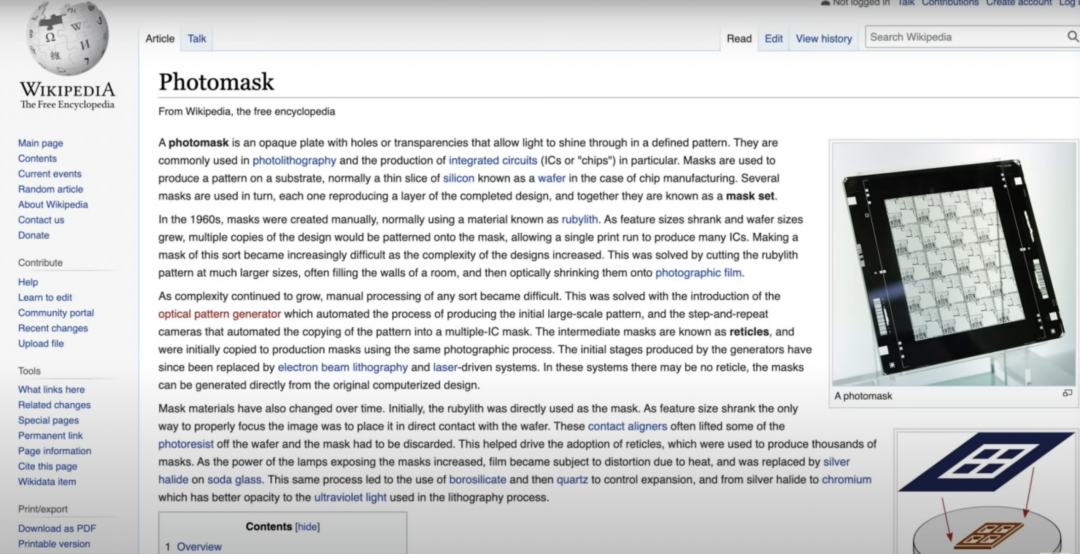Open the Help link
1080x554 pixels.
tap(28, 282)
